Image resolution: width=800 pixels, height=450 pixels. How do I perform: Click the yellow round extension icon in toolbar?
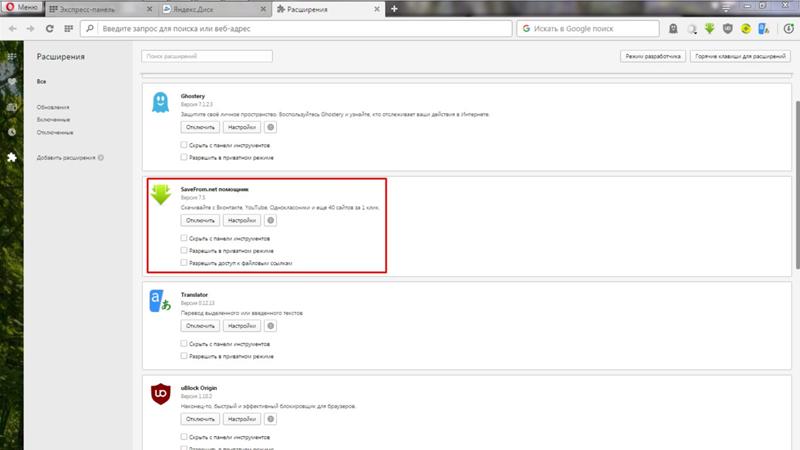click(746, 29)
